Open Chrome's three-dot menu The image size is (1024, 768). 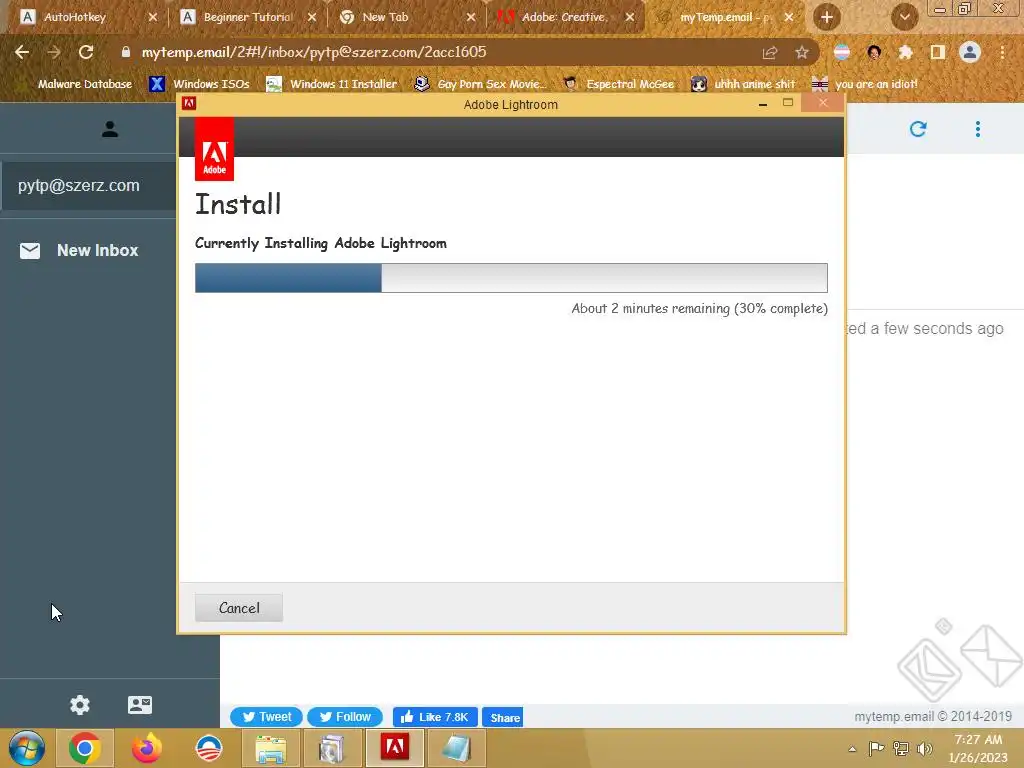click(x=1002, y=52)
